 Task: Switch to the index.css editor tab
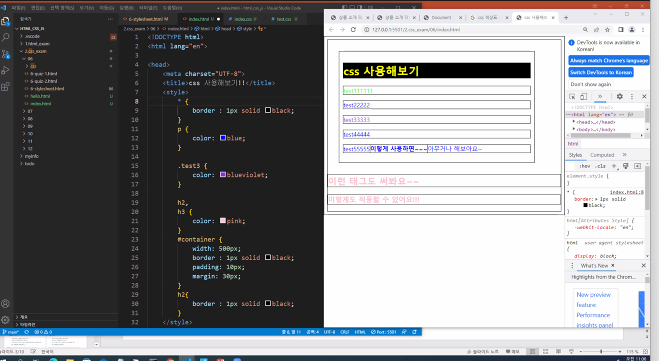(243, 19)
